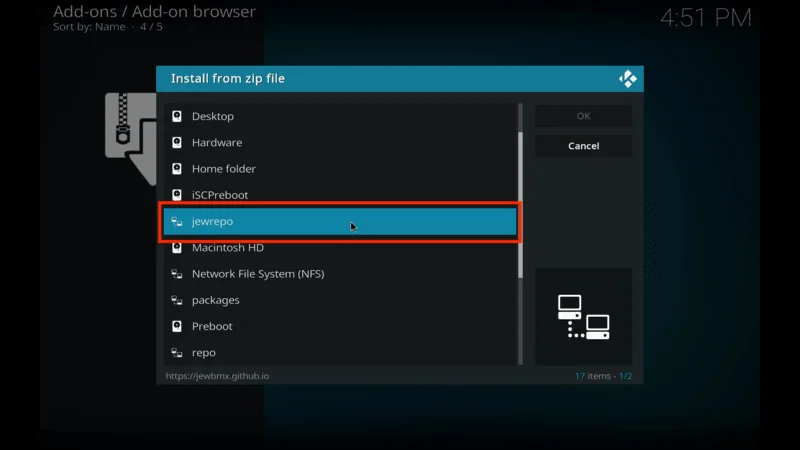Click the 17 items page counter

[603, 376]
